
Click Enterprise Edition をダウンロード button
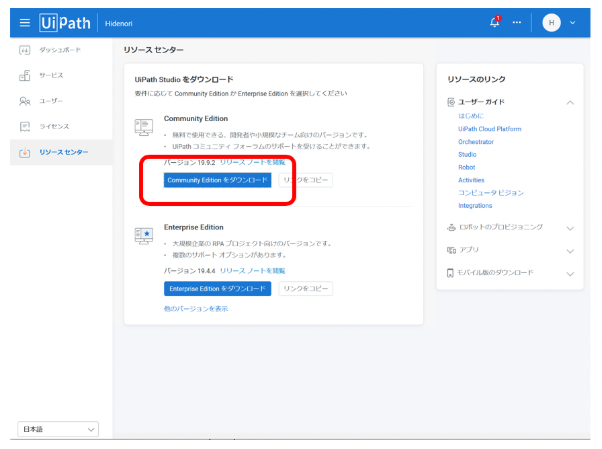click(217, 288)
